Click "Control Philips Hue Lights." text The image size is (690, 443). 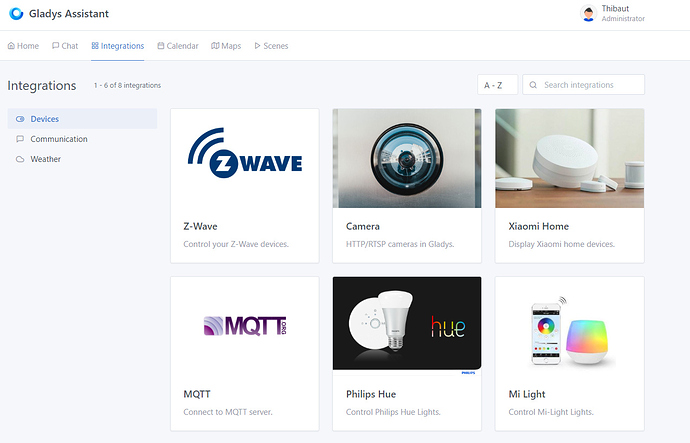pos(393,412)
